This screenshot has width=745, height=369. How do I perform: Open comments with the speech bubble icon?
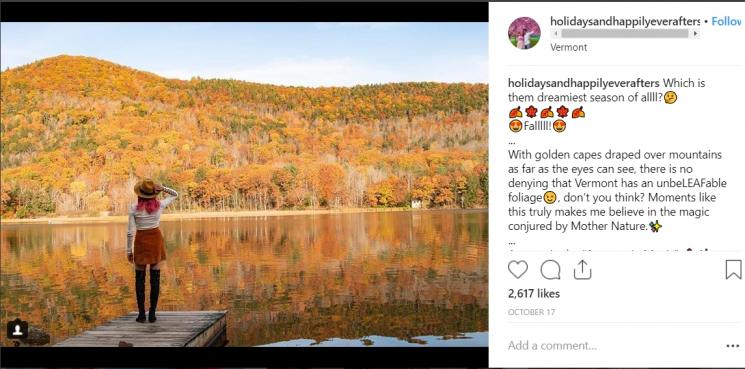coord(550,270)
